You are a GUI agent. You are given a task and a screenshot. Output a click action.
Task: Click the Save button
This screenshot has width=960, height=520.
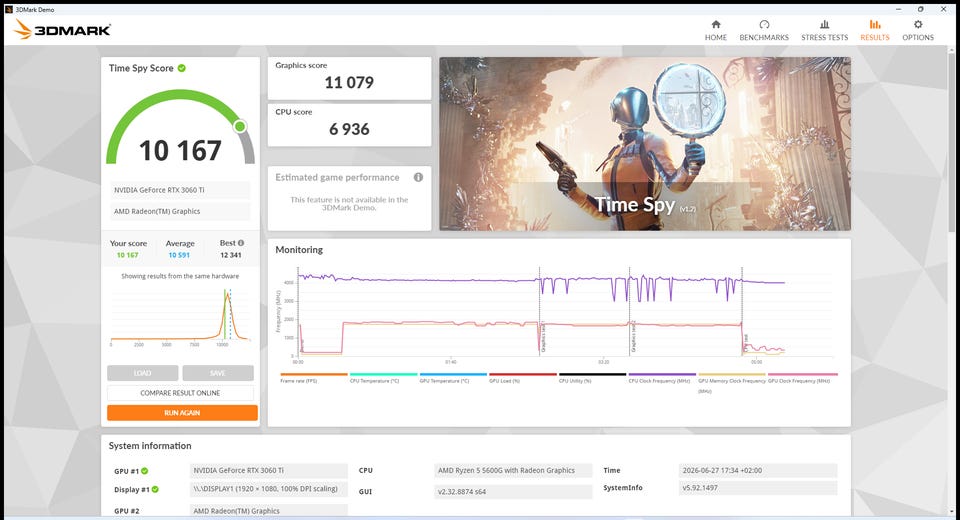(218, 373)
